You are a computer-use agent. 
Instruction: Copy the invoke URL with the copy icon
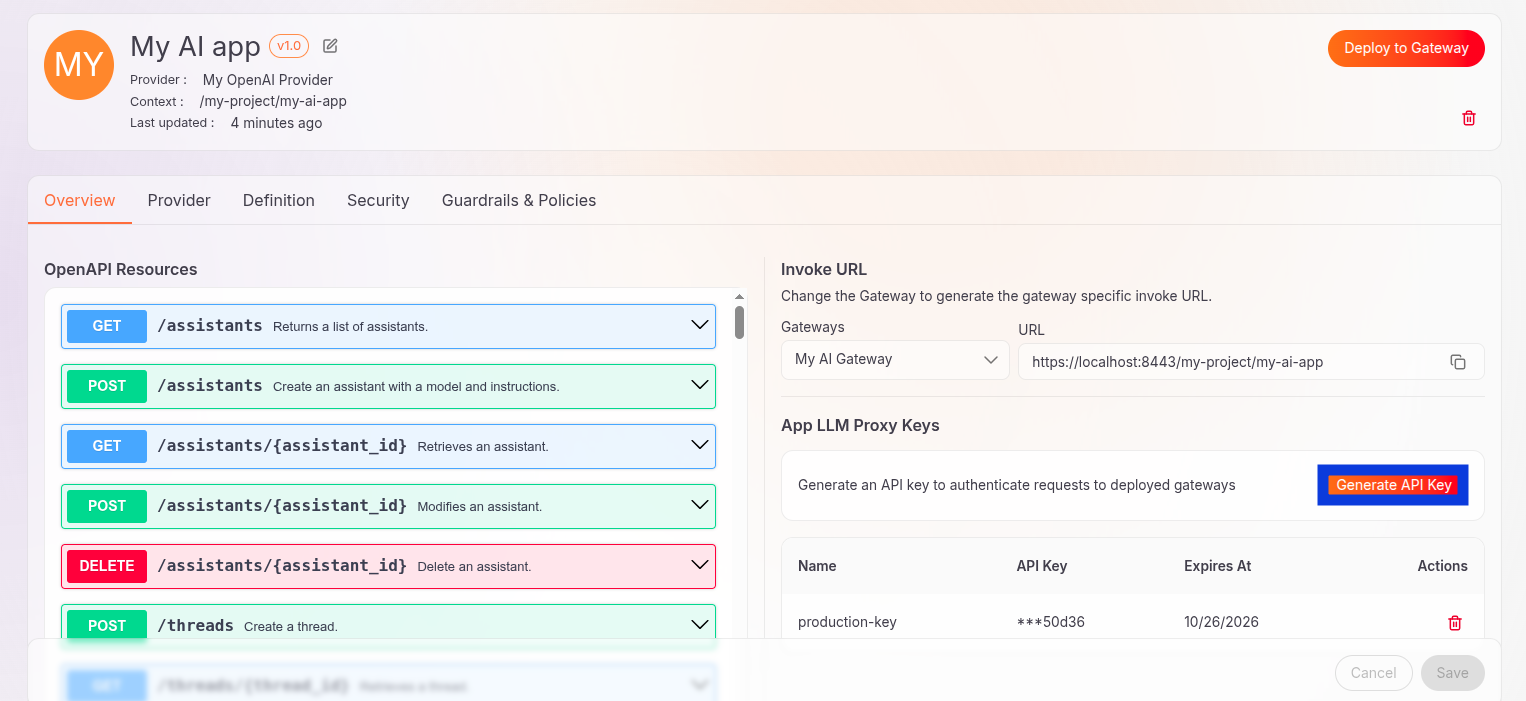tap(1458, 362)
